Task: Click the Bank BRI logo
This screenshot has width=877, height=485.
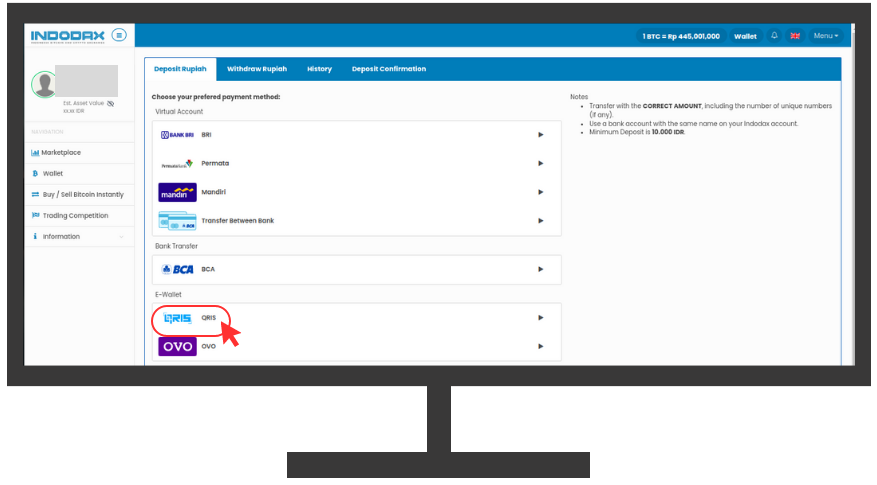Action: [177, 135]
